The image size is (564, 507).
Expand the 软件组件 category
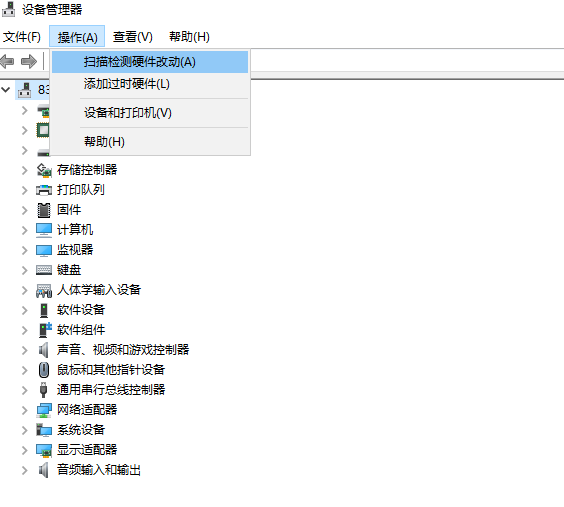point(24,330)
